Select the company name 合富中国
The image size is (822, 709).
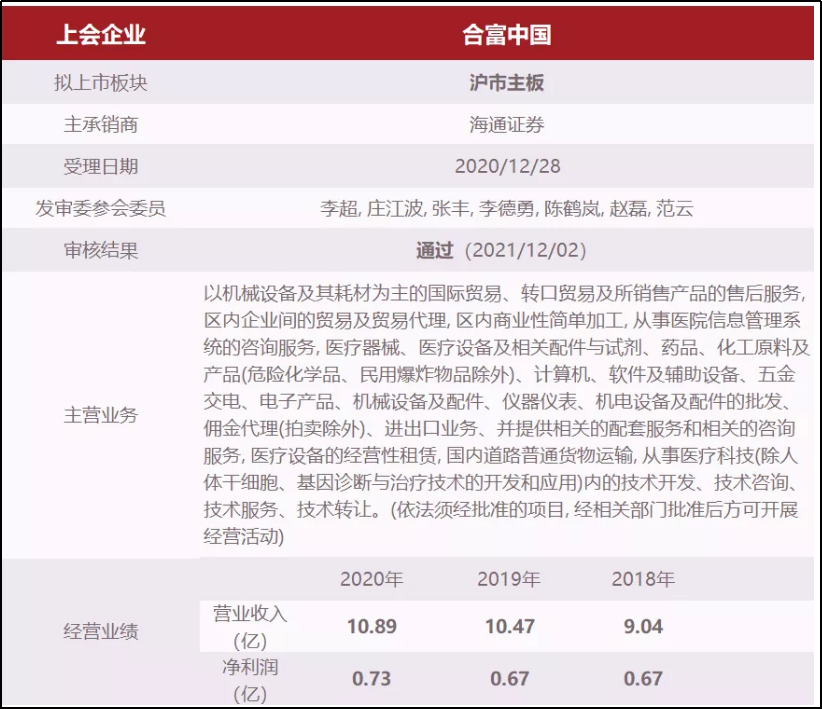507,35
